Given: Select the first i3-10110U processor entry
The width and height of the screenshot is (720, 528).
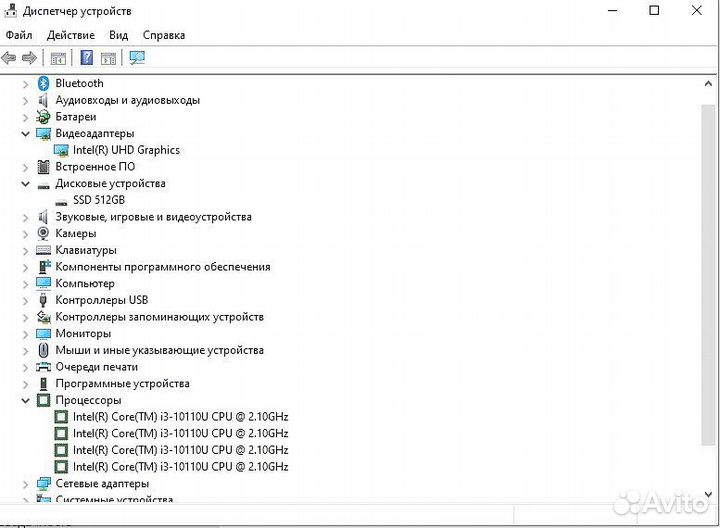Looking at the screenshot, I should [180, 417].
